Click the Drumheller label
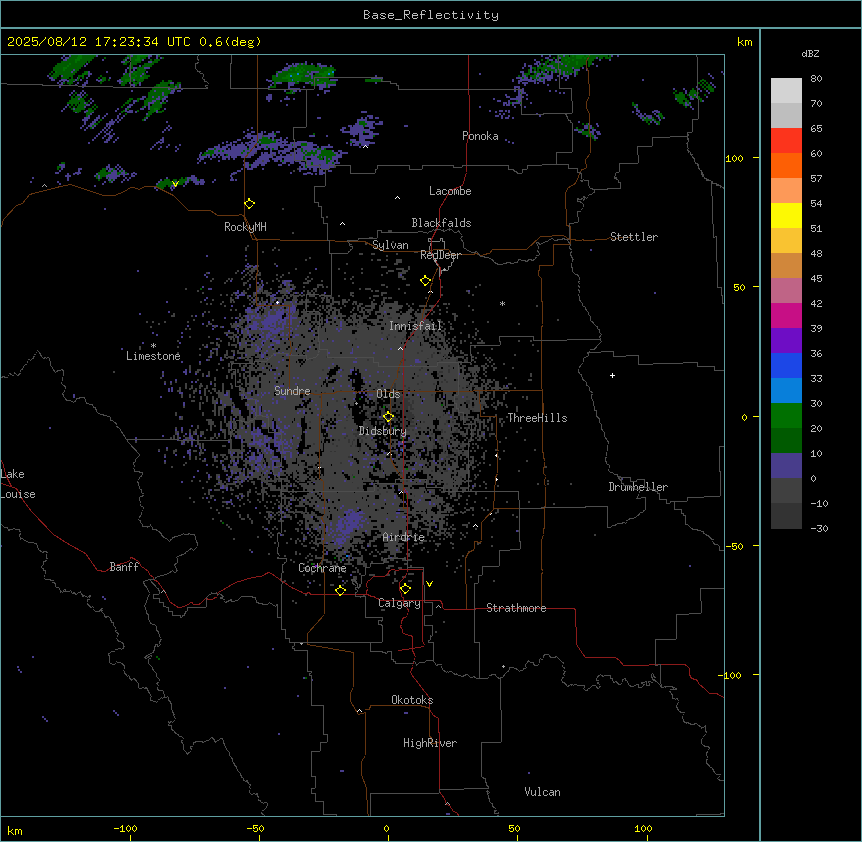Viewport: 862px width, 842px height. click(638, 487)
